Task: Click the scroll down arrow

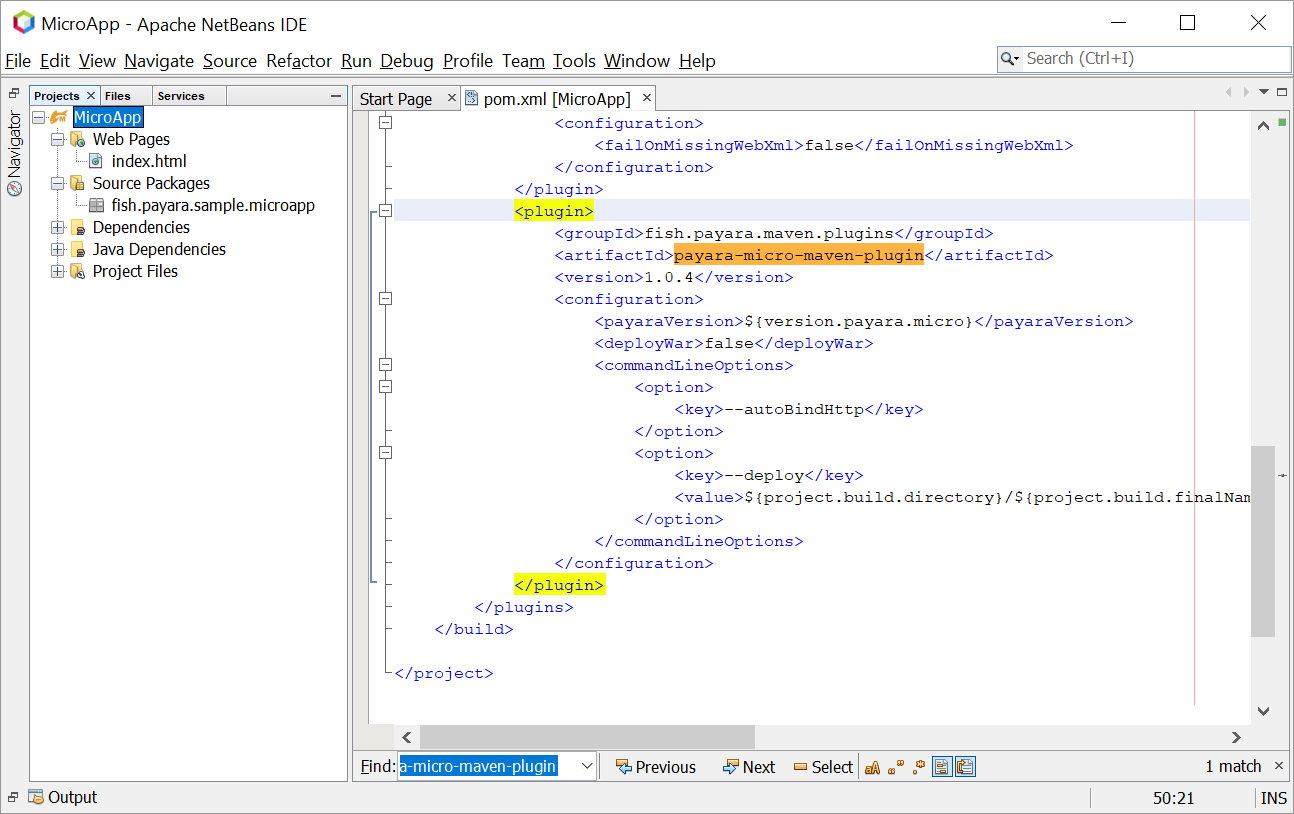Action: [1263, 711]
